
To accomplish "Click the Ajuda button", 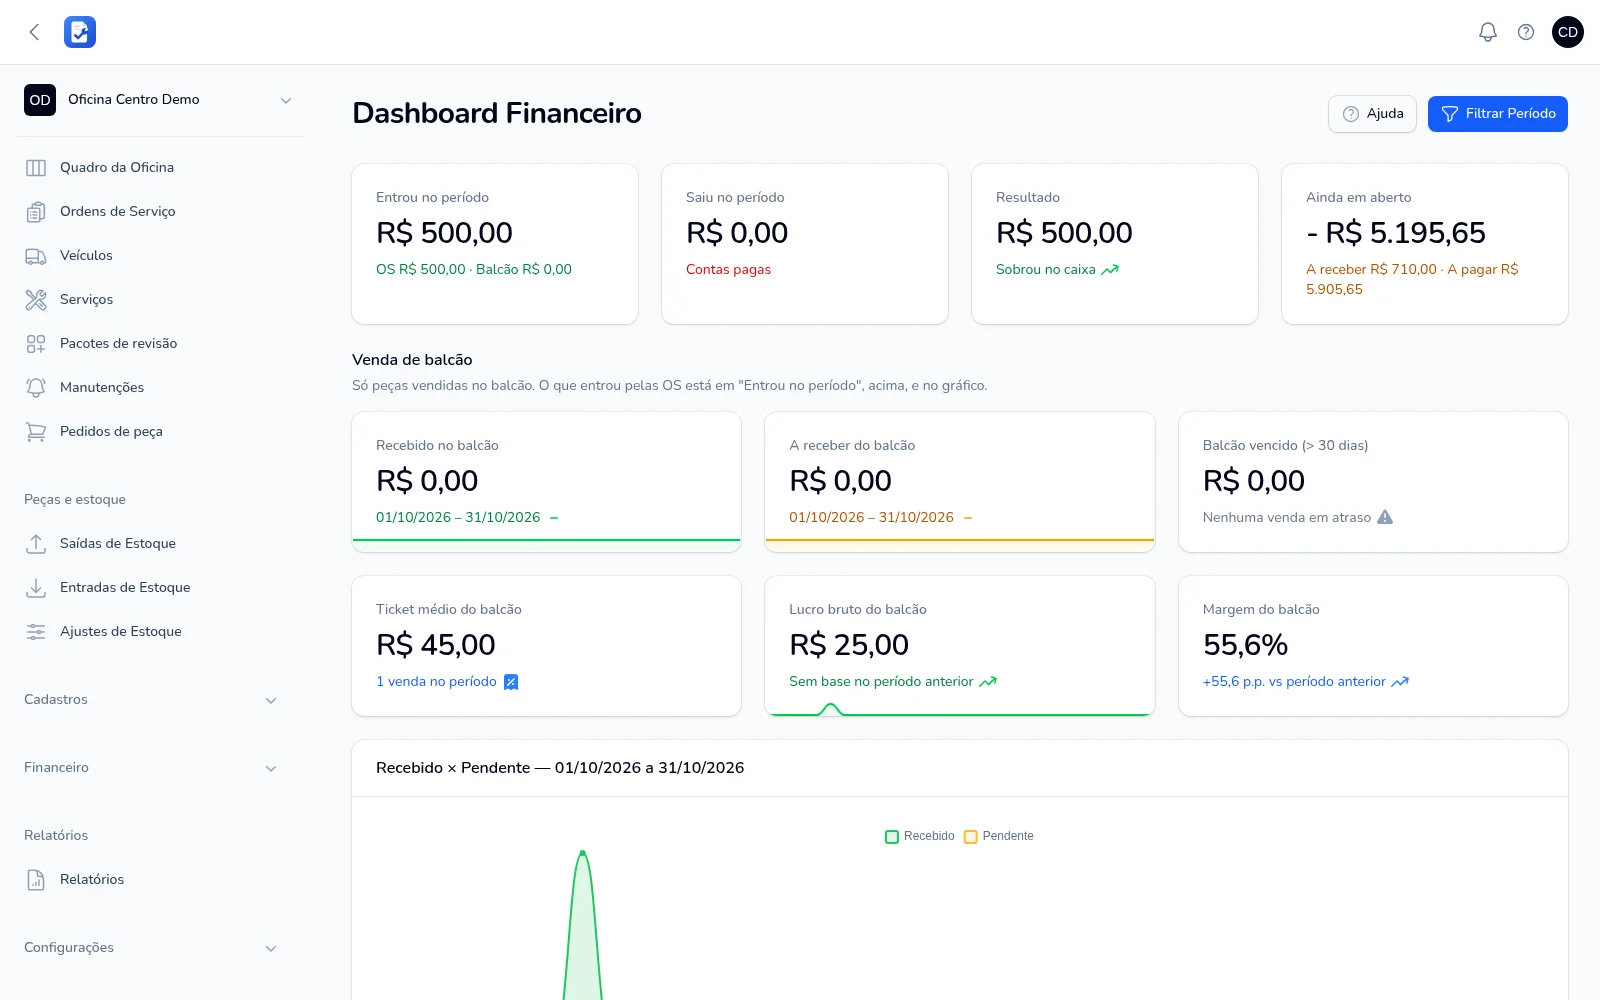I will click(1372, 114).
